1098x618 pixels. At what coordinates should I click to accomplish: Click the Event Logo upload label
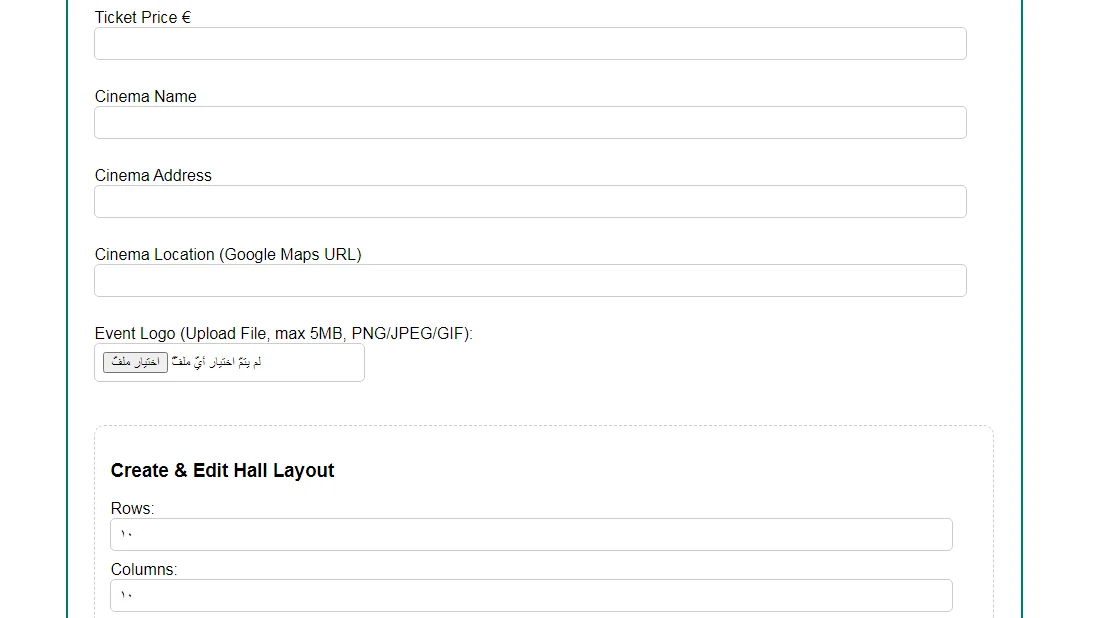283,333
